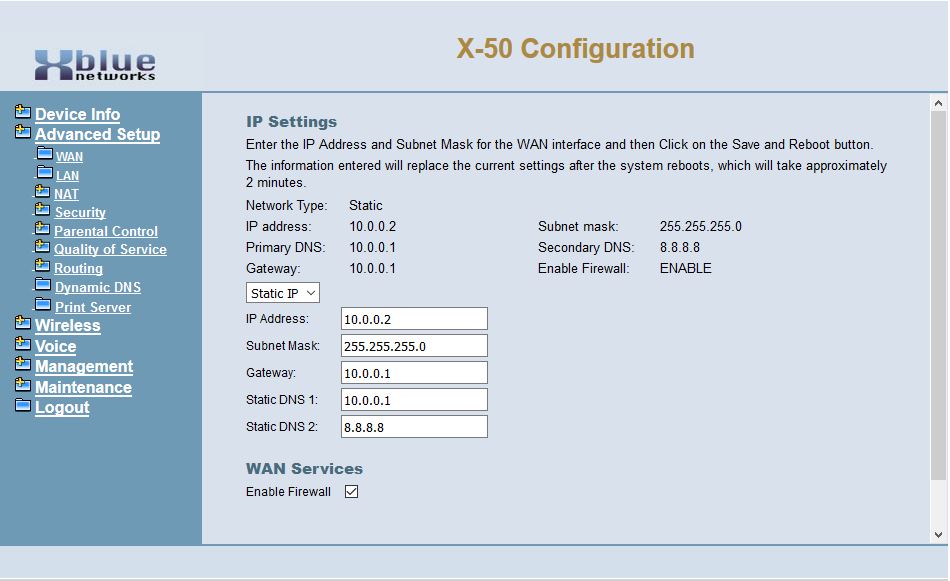Click the folder icon beside Voice

(23, 345)
